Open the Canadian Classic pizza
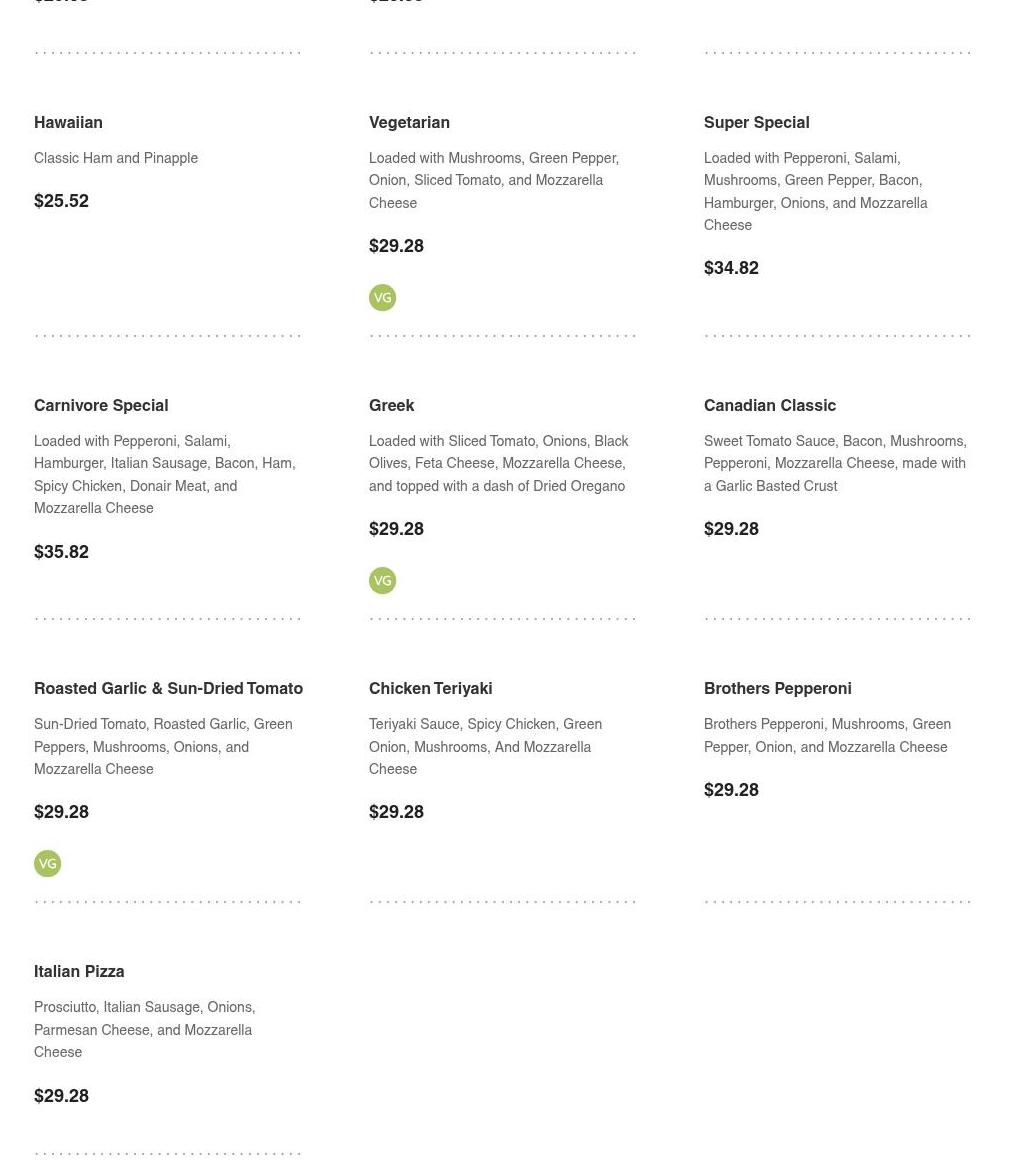The width and height of the screenshot is (1010, 1166). pyautogui.click(x=769, y=406)
